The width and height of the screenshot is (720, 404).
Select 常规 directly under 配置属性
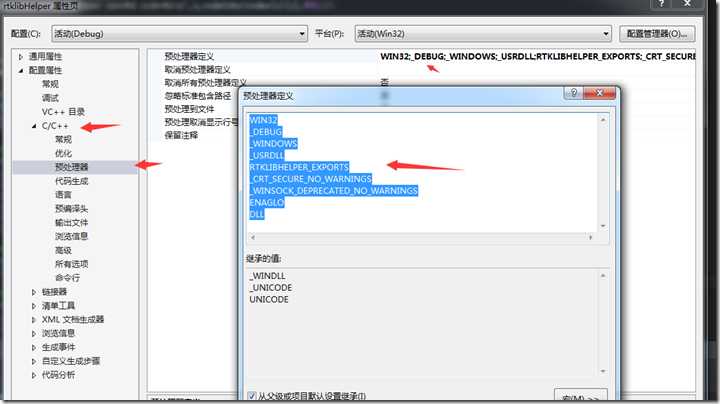[x=50, y=84]
